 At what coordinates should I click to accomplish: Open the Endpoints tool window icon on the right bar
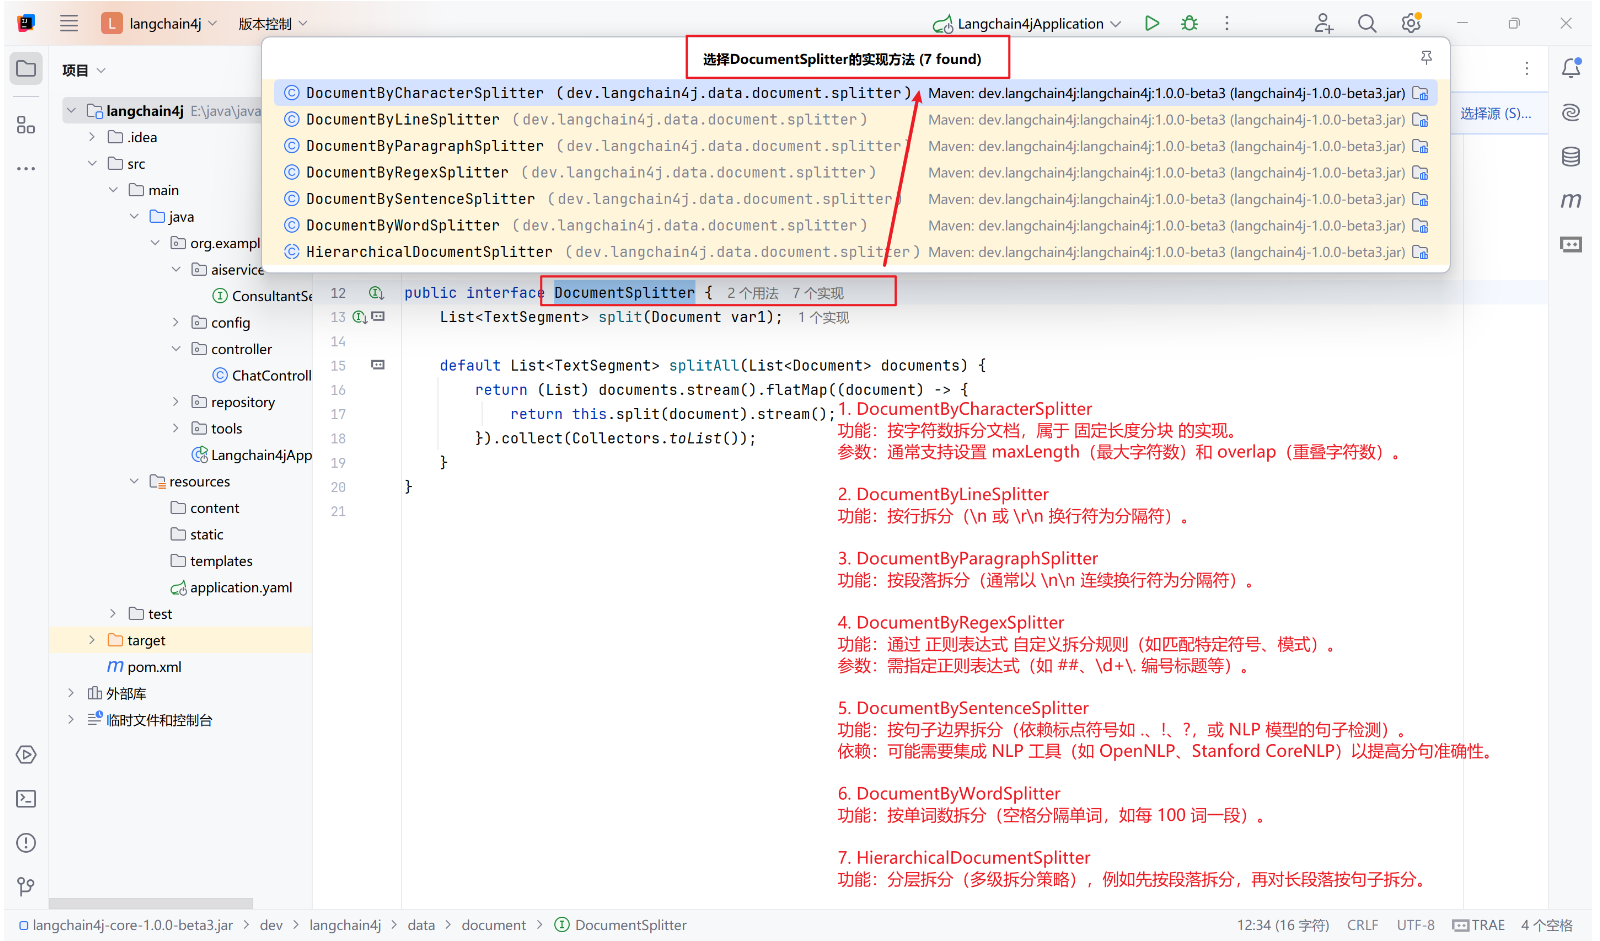point(1571,244)
